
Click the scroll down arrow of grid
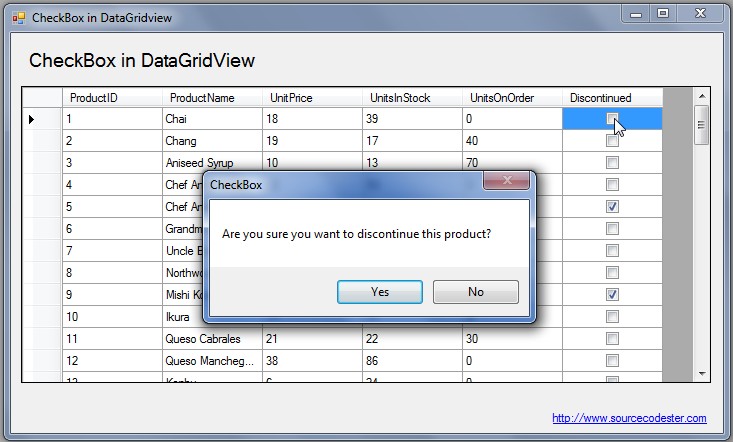702,373
